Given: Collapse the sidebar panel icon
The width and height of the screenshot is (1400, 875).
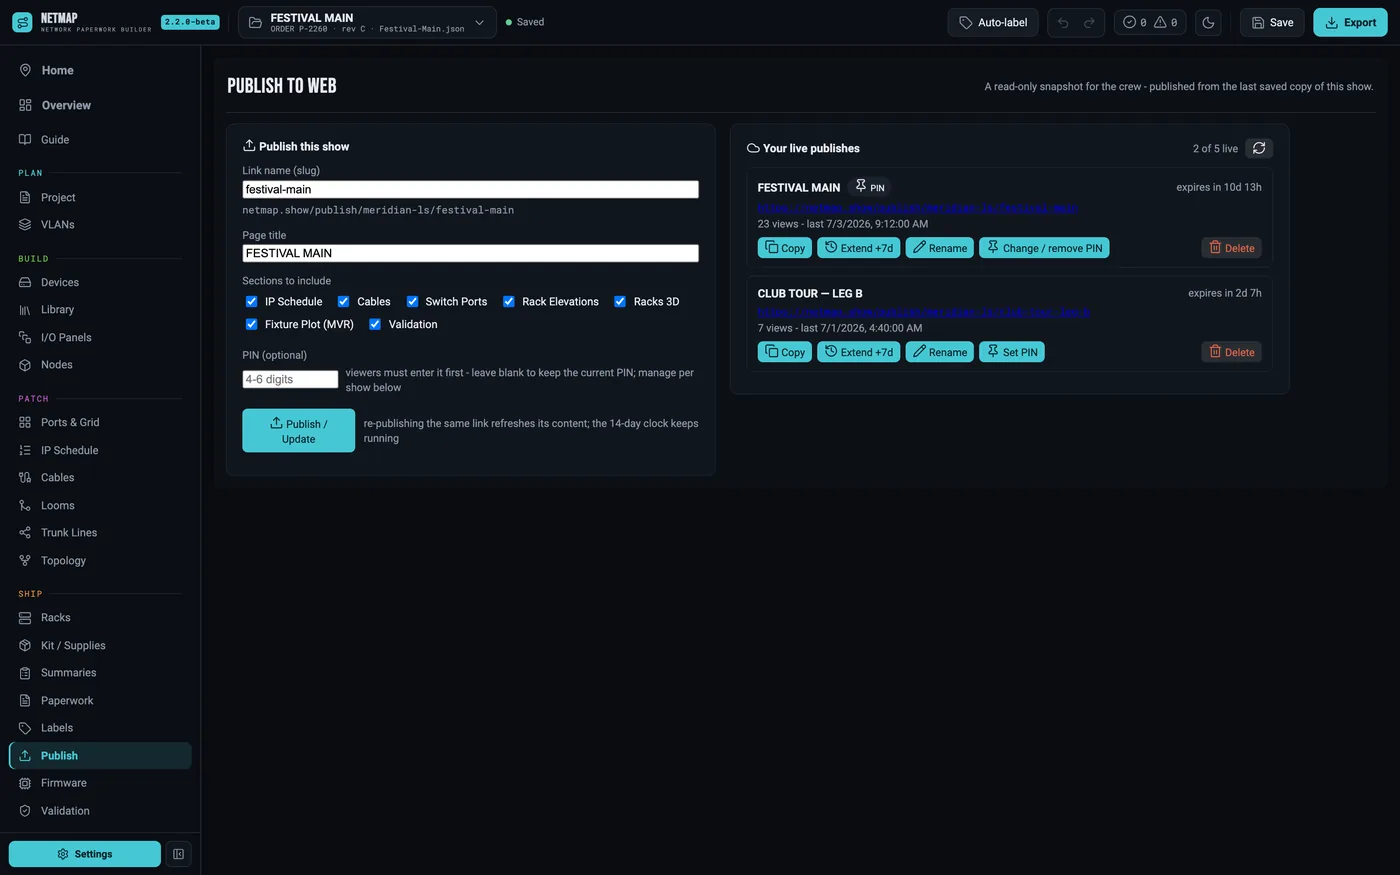Looking at the screenshot, I should pos(178,854).
